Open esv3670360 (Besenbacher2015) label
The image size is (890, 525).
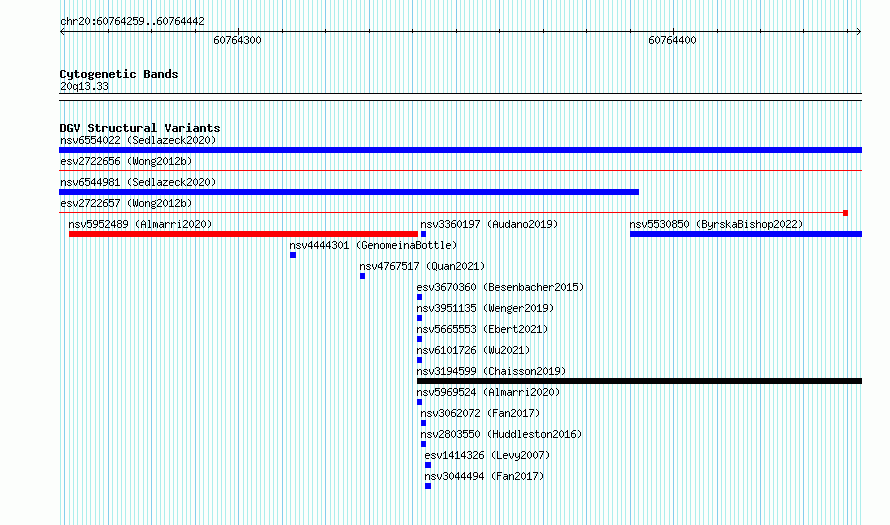501,287
